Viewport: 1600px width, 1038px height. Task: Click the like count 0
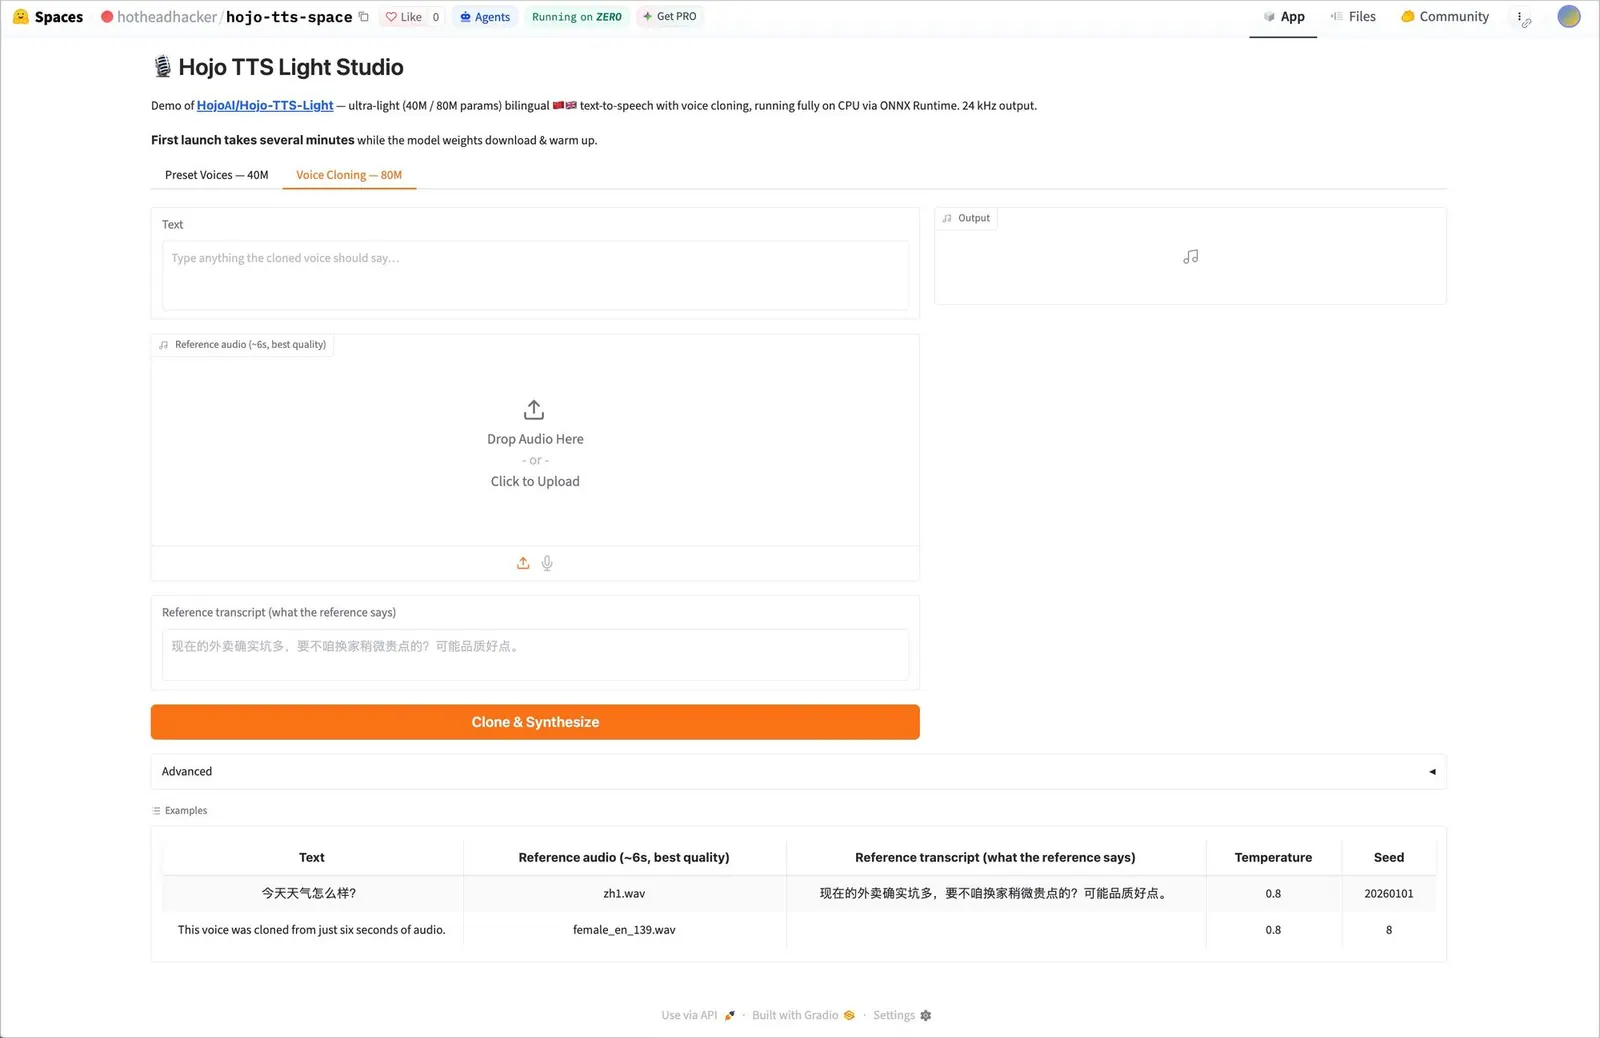436,17
